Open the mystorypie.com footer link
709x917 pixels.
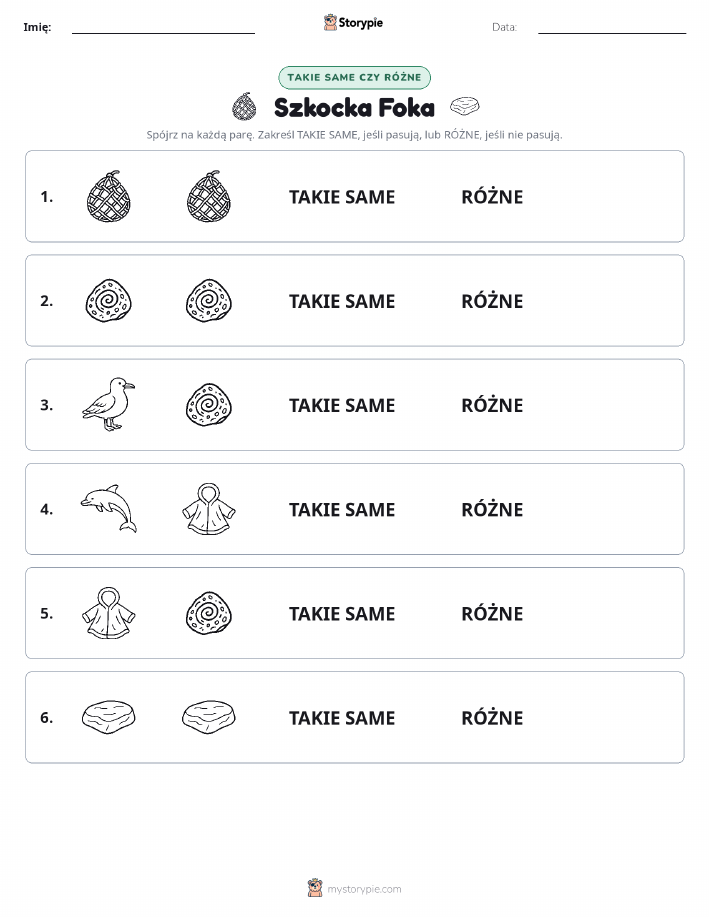[364, 889]
